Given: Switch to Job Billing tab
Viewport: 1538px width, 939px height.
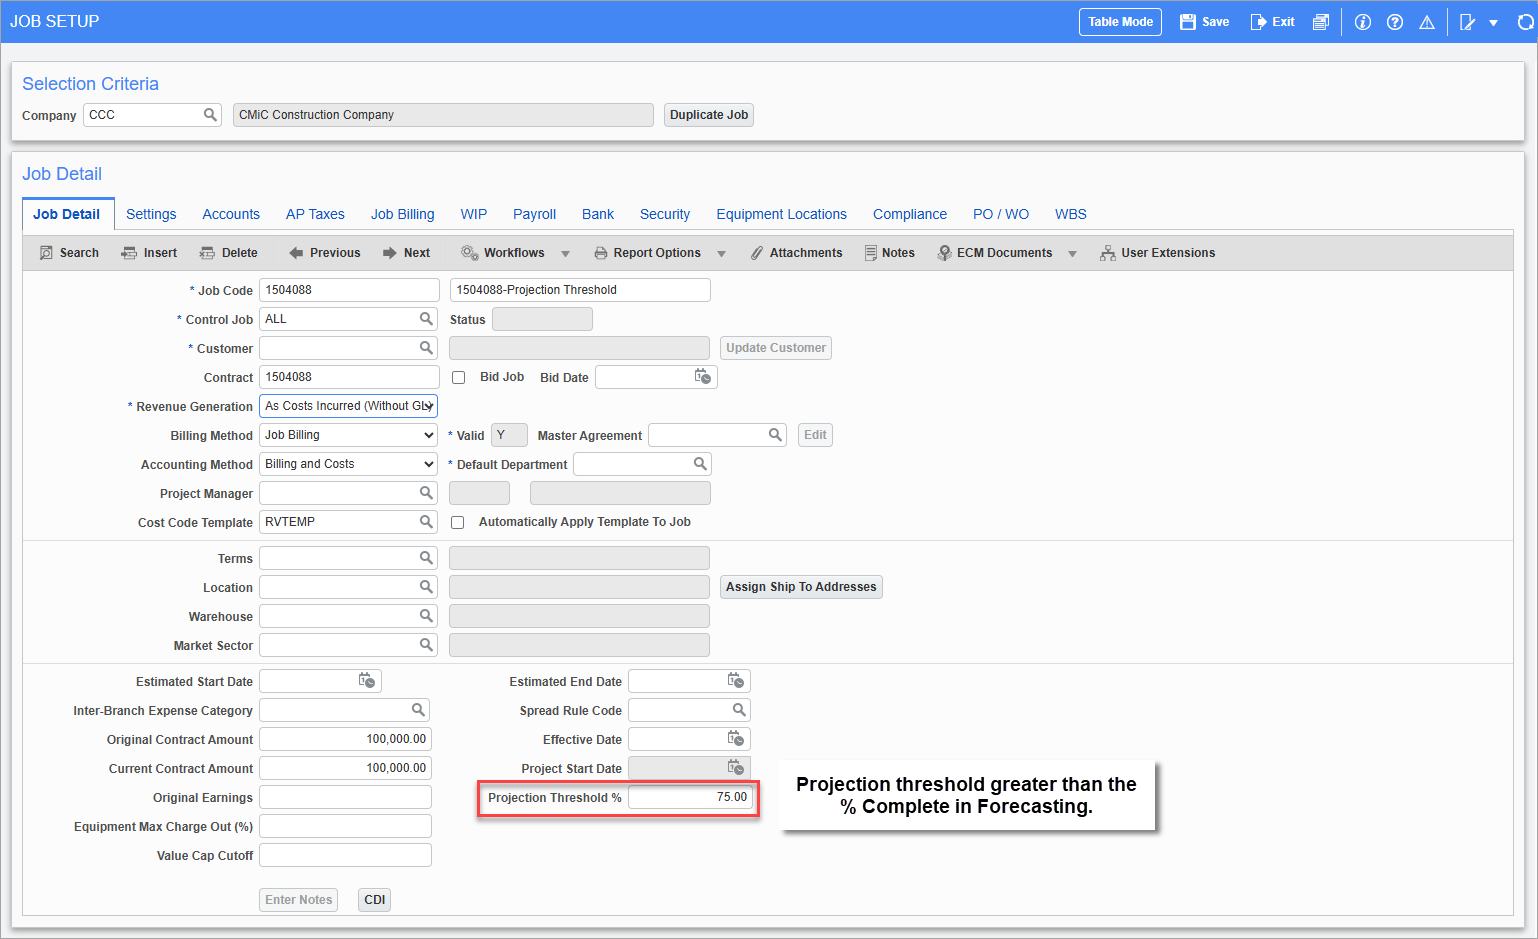Looking at the screenshot, I should (x=403, y=214).
